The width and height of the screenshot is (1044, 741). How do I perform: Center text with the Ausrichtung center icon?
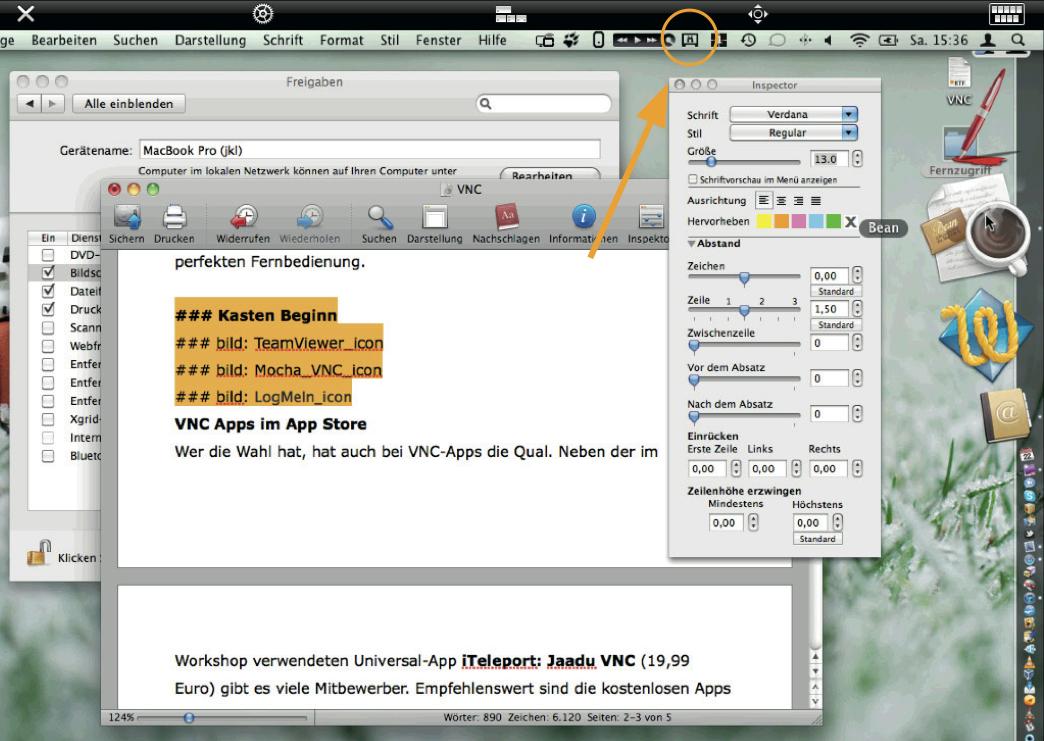(781, 200)
